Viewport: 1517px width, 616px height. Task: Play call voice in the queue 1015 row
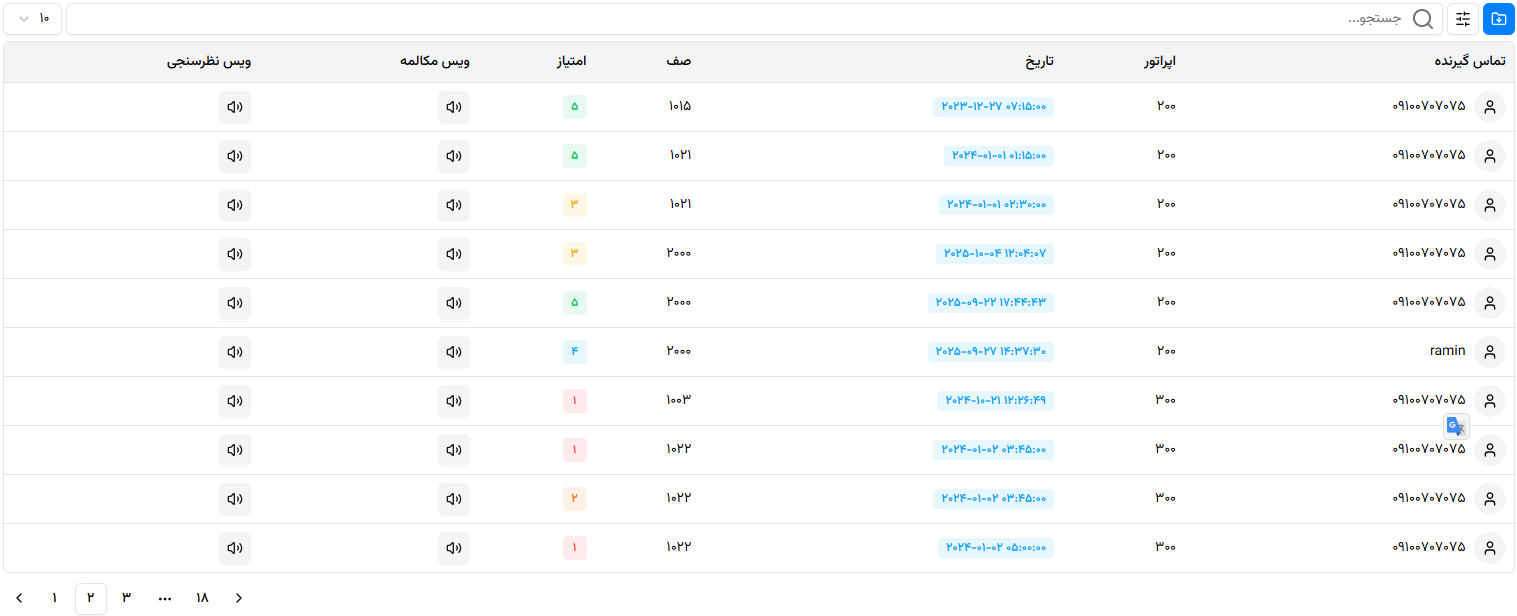[454, 107]
